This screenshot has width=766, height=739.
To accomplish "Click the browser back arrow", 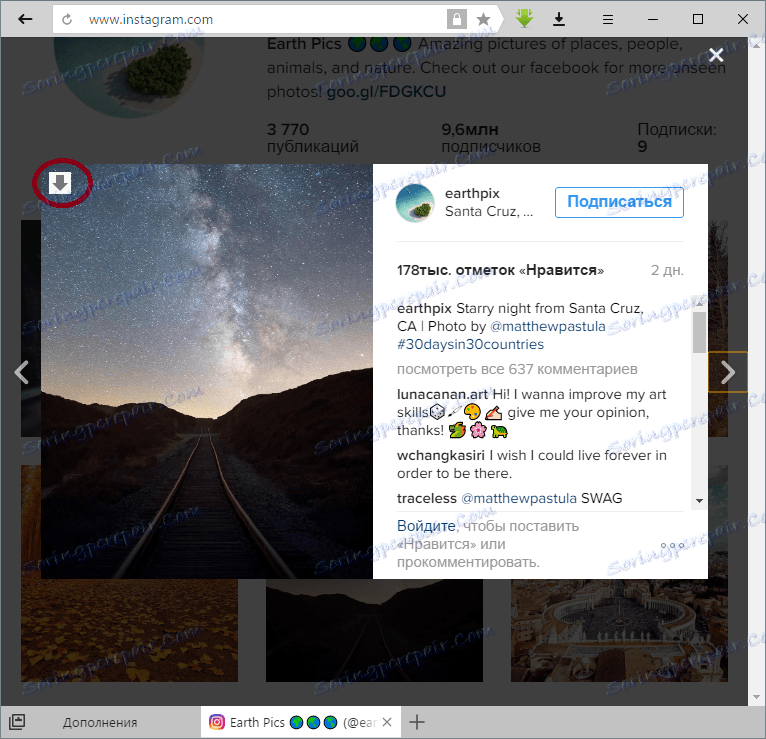I will 25,20.
